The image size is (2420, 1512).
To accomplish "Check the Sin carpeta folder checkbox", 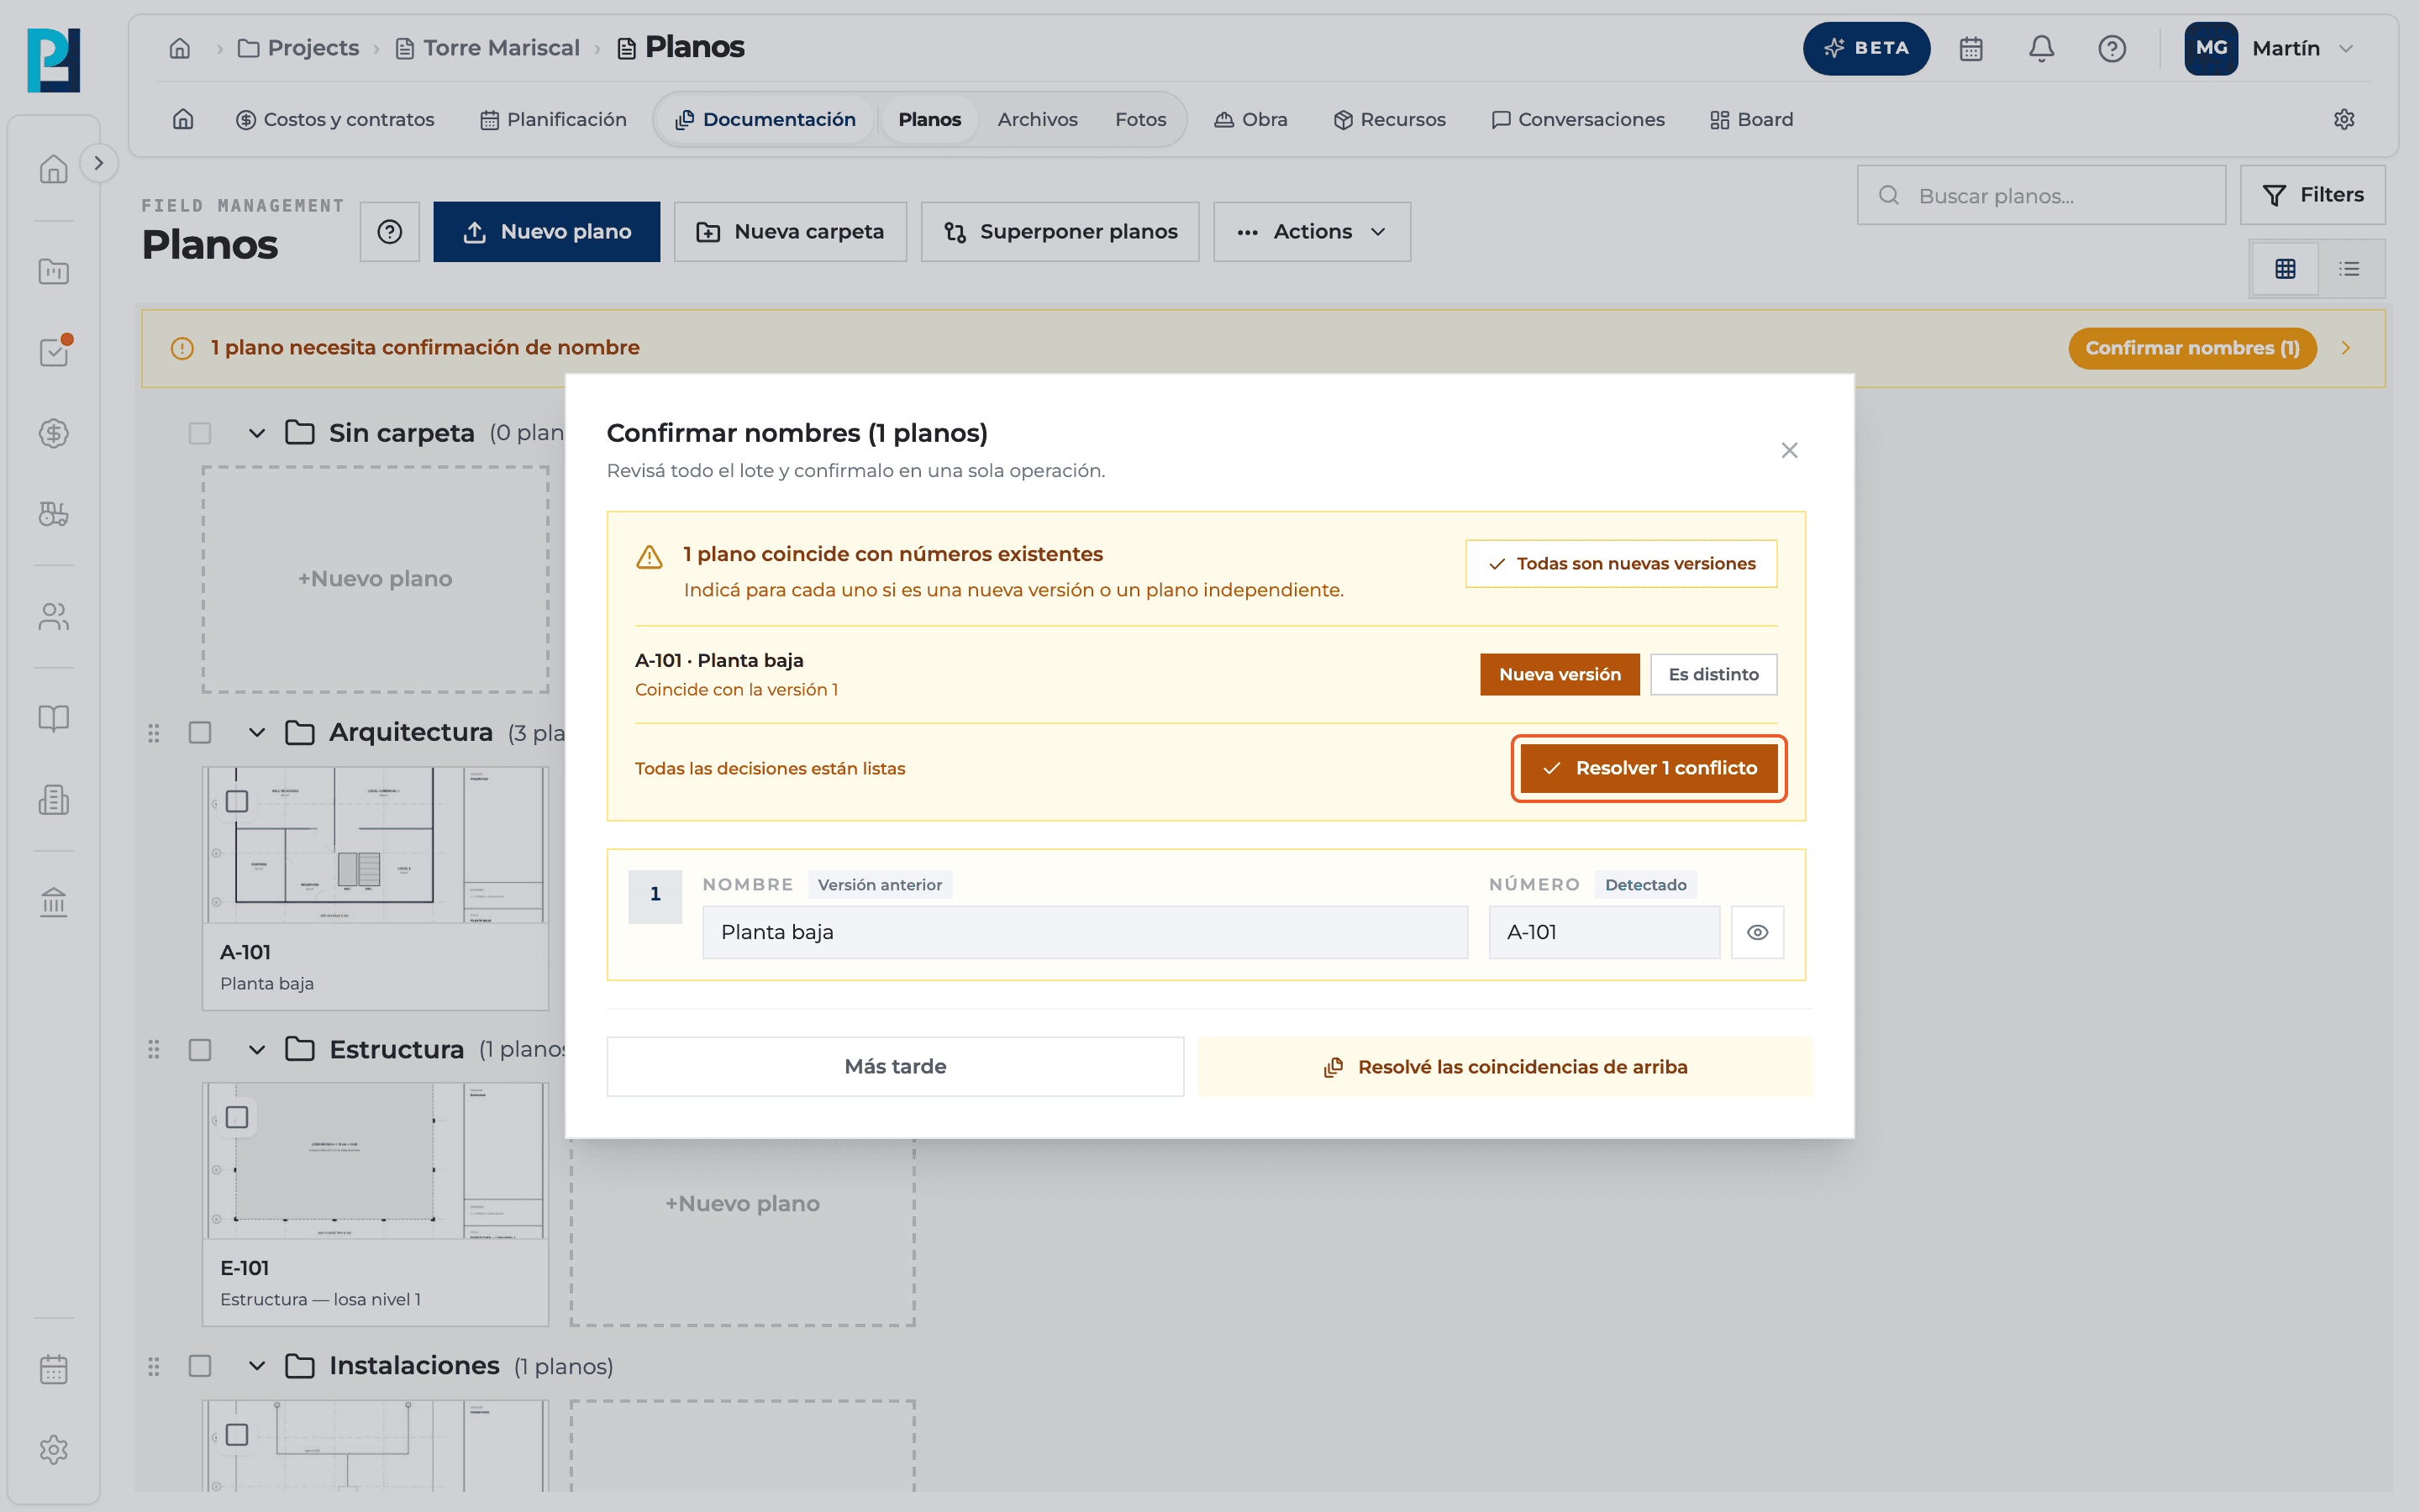I will [x=200, y=433].
